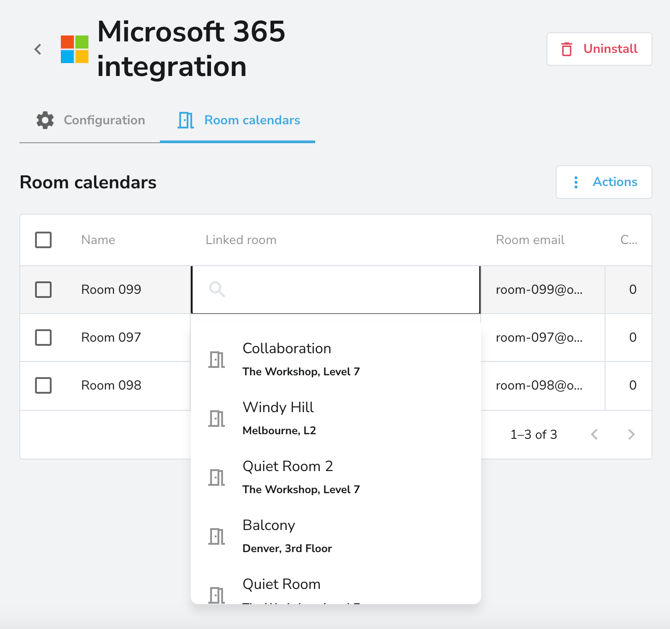
Task: Focus the linked room search field
Action: pyautogui.click(x=336, y=290)
